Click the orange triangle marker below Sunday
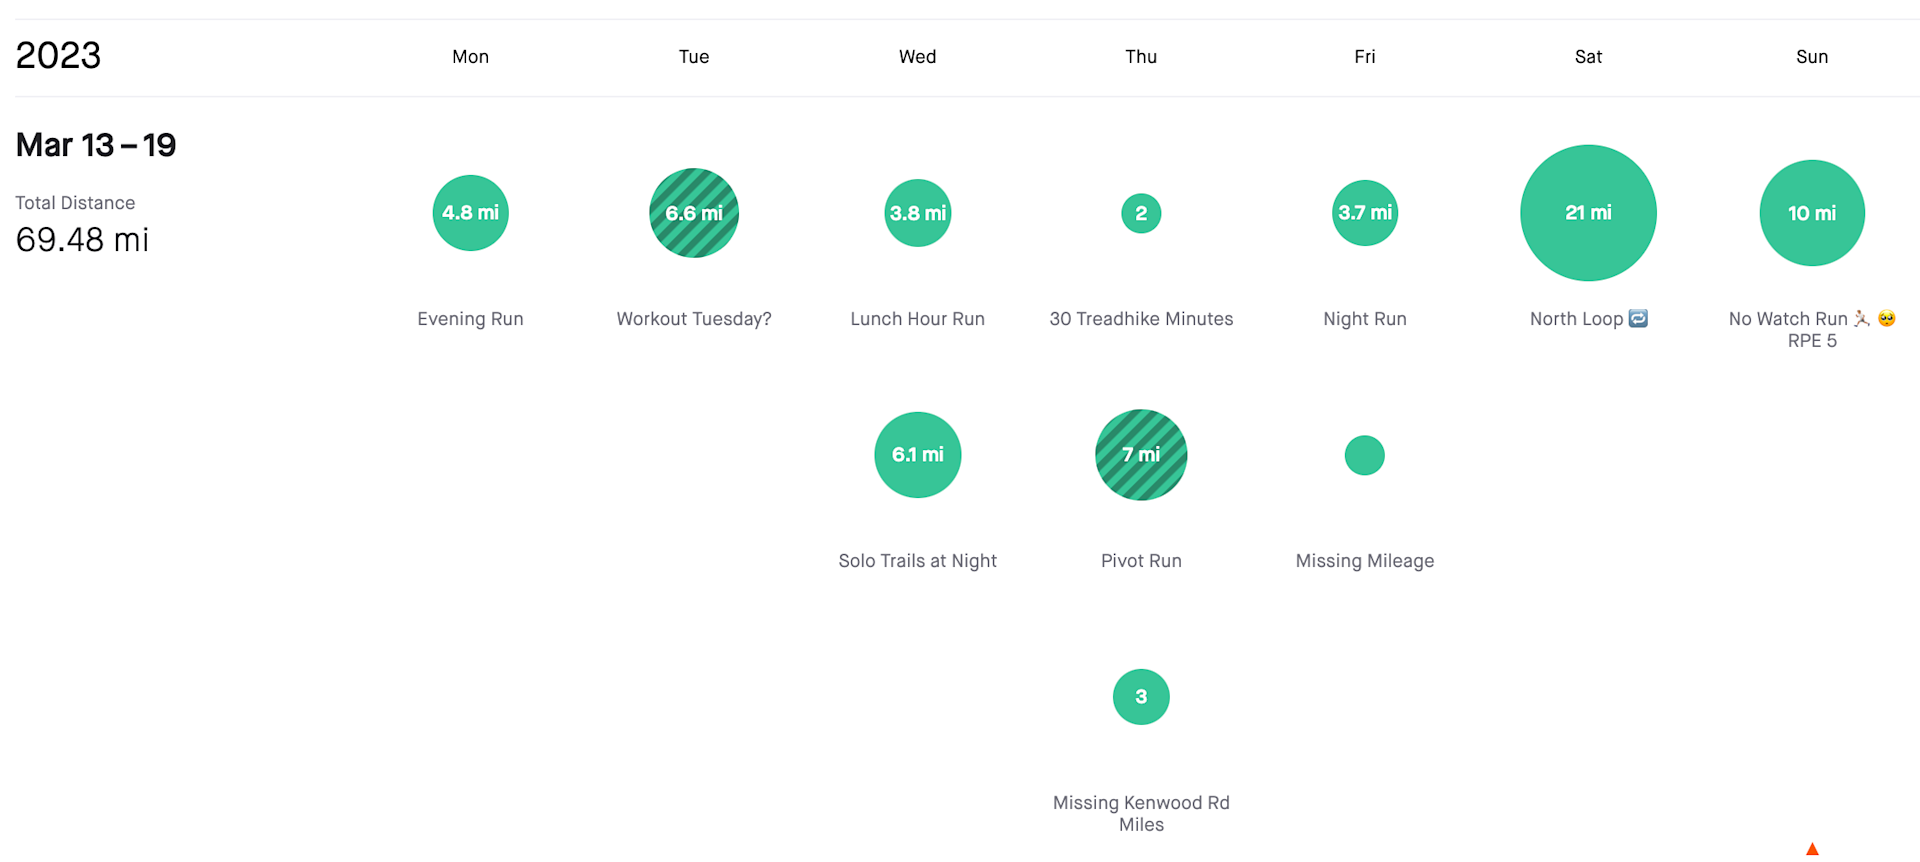Screen dimensions: 1920x862 [1812, 850]
